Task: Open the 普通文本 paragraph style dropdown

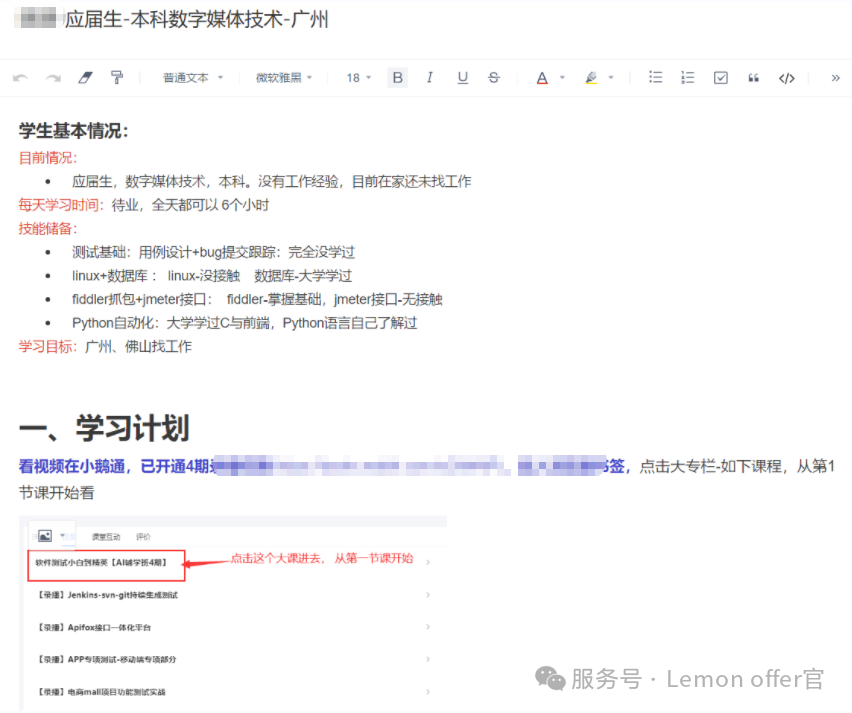Action: (x=193, y=78)
